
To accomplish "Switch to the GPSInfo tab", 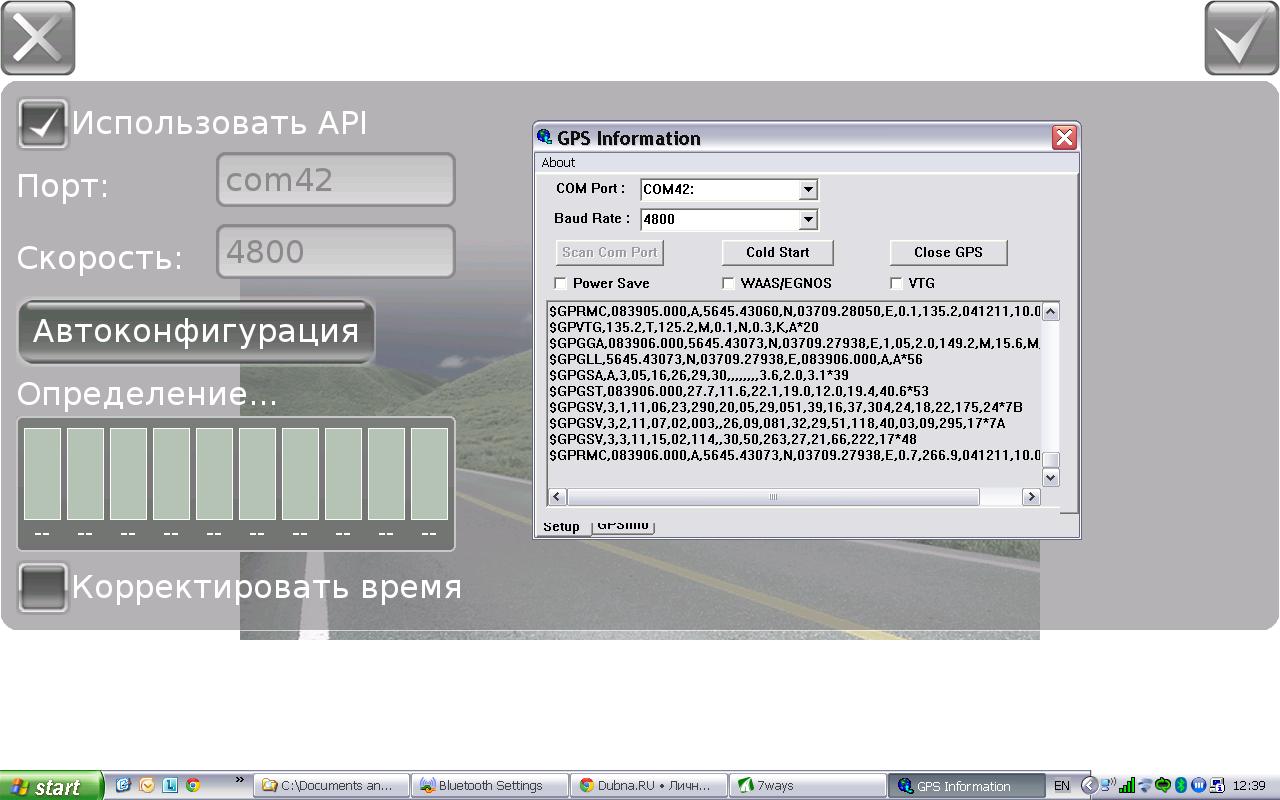I will (x=623, y=526).
